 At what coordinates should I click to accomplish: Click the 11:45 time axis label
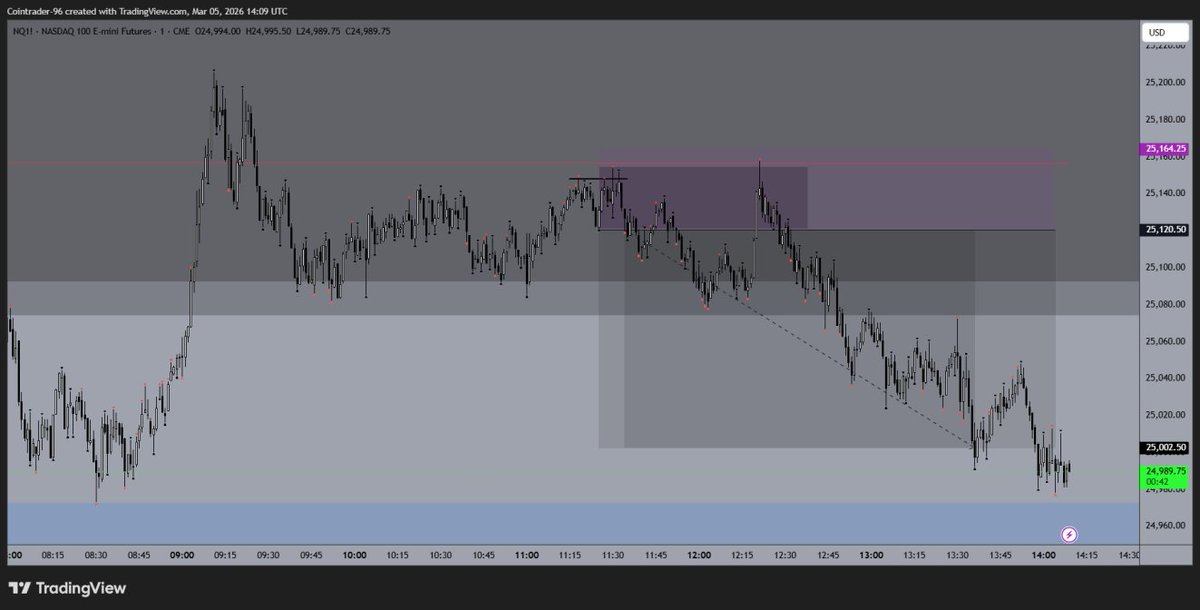tap(656, 555)
